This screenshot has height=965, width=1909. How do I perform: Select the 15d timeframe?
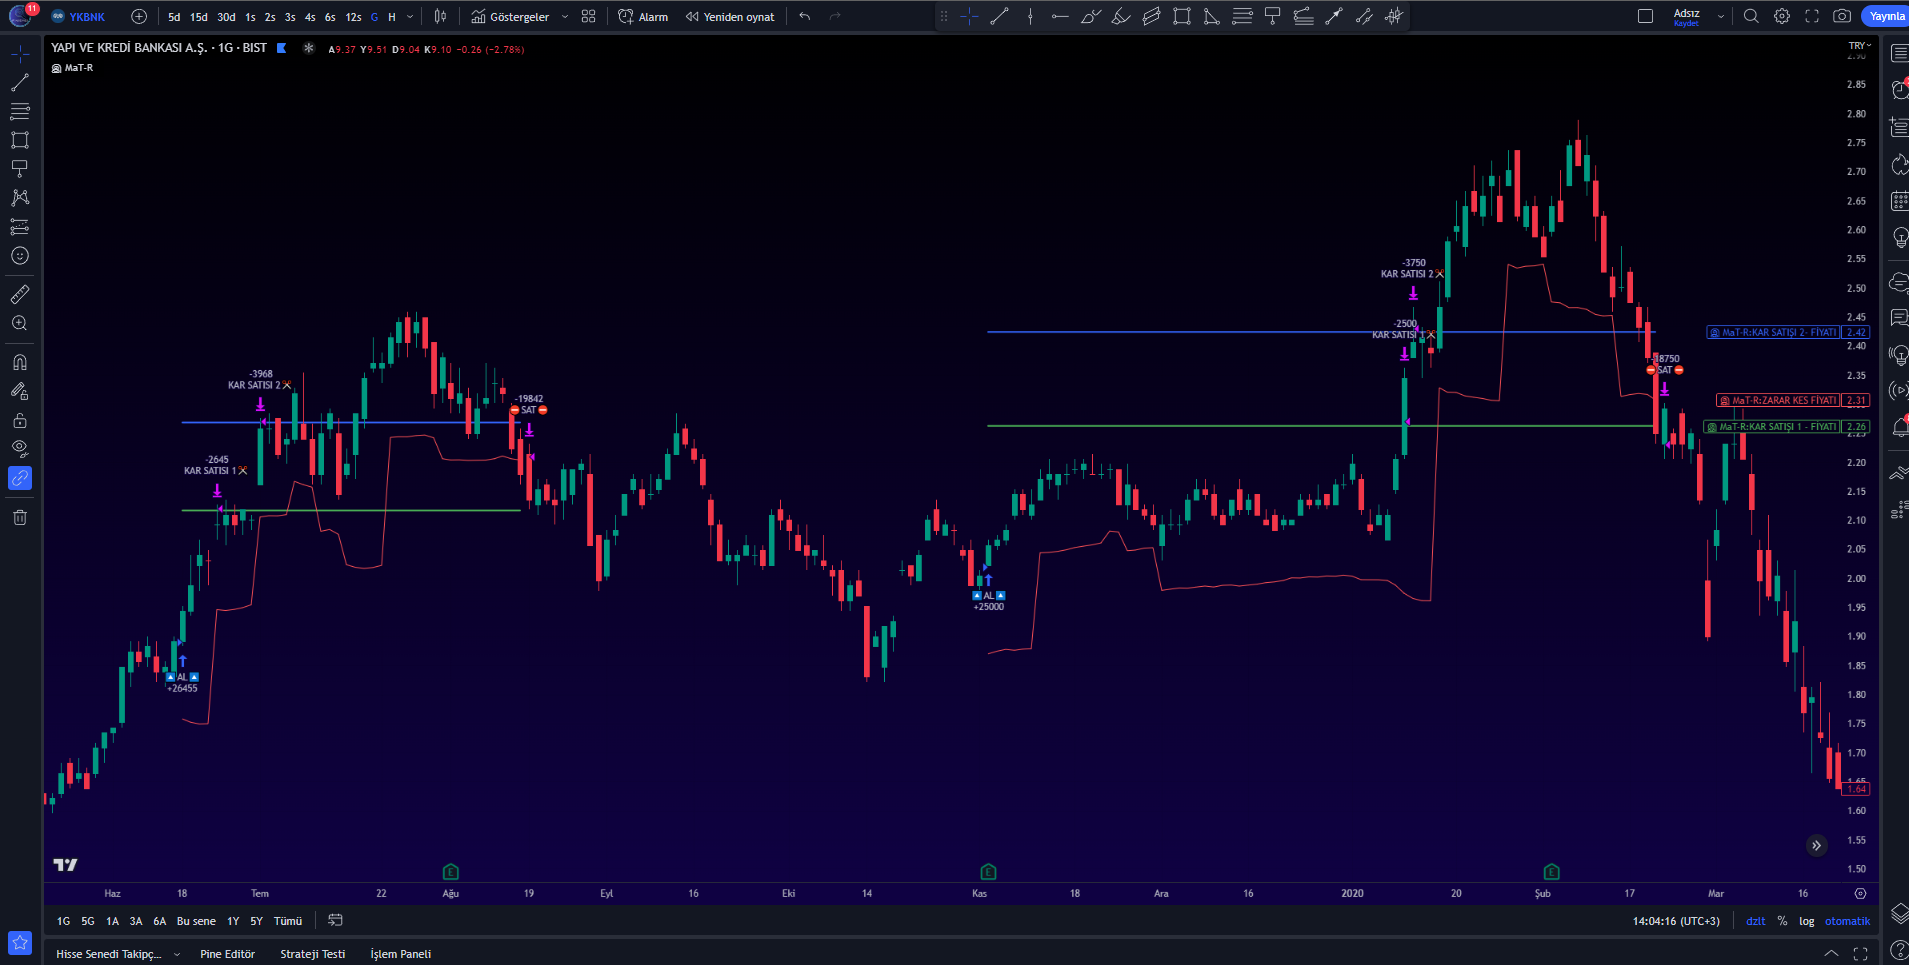tap(199, 17)
